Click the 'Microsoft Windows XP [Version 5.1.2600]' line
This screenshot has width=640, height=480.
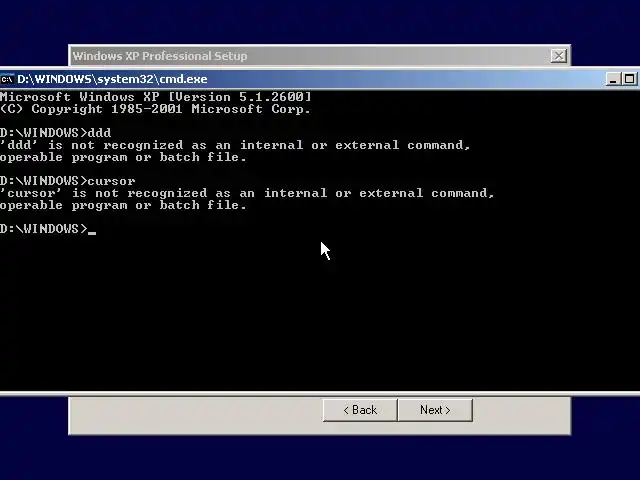tap(156, 97)
